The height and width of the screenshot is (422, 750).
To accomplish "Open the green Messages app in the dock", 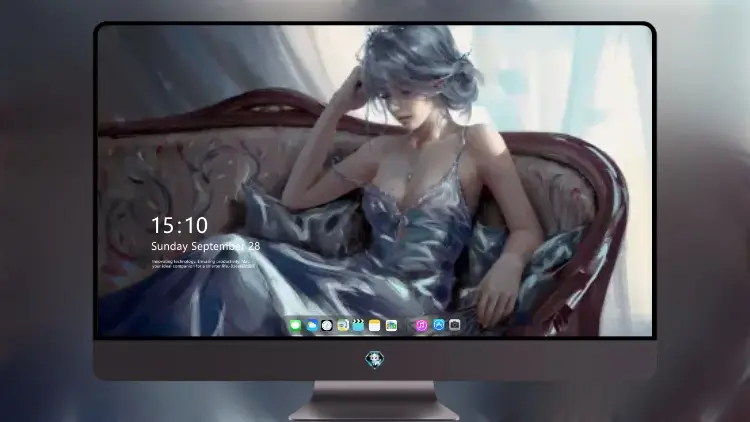I will 296,326.
